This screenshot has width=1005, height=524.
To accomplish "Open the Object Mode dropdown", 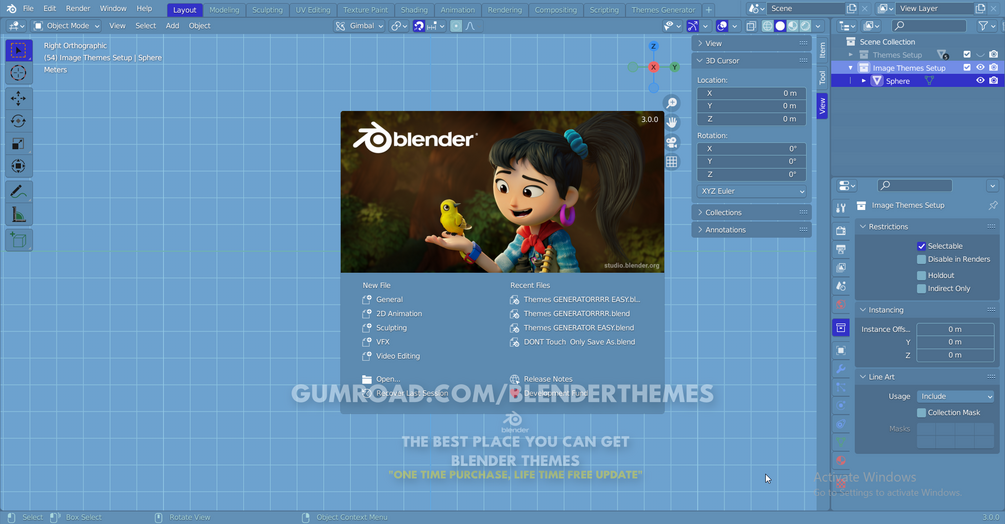I will point(66,26).
